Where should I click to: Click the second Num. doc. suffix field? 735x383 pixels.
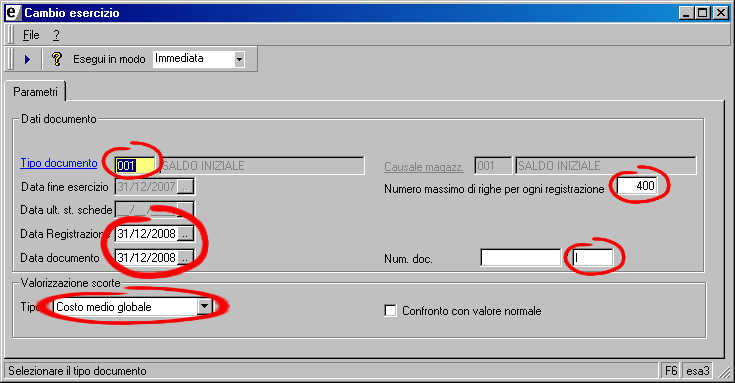pyautogui.click(x=593, y=258)
